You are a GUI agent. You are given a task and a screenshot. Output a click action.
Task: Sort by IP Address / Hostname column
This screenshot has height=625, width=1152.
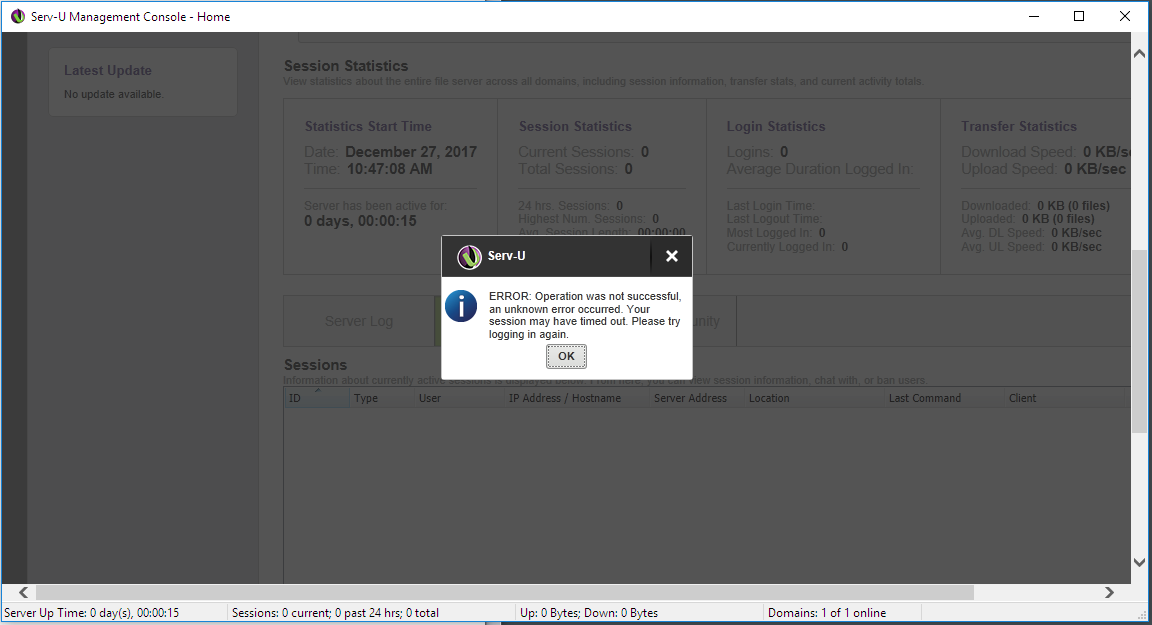577,398
